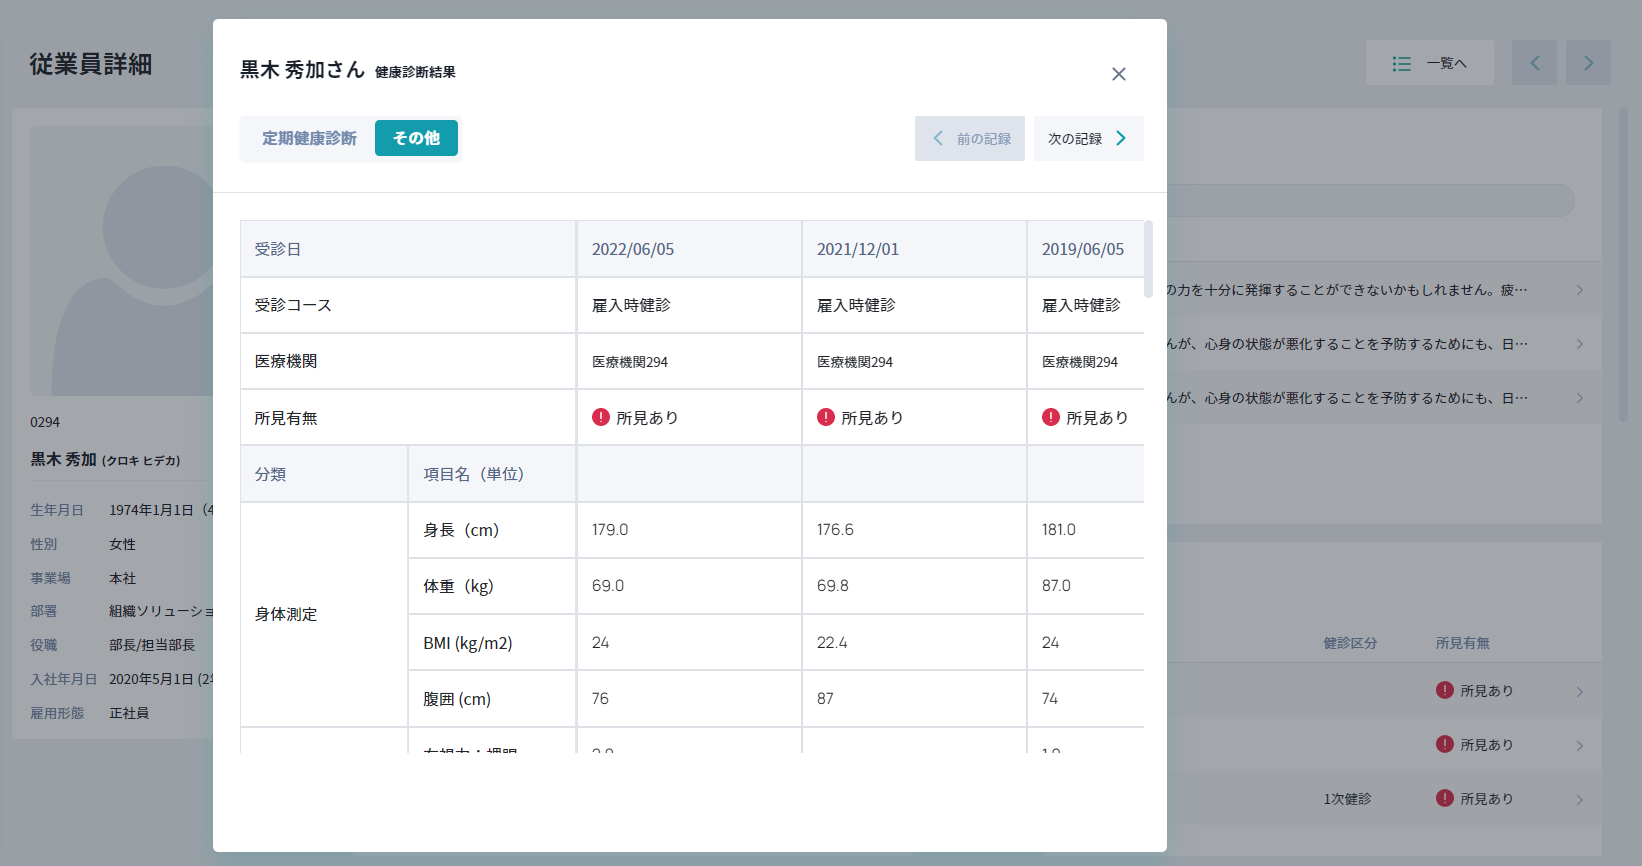Click the BMI (kg/m2) item label
Viewport: 1642px width, 866px height.
tap(468, 643)
